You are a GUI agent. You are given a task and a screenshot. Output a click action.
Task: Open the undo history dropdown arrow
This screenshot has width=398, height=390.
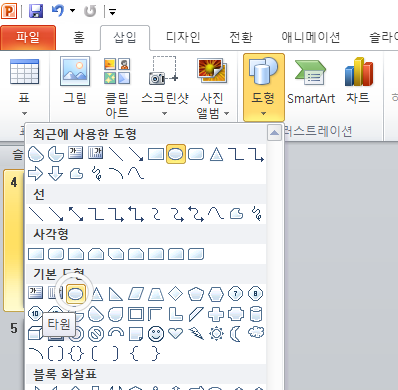72,11
